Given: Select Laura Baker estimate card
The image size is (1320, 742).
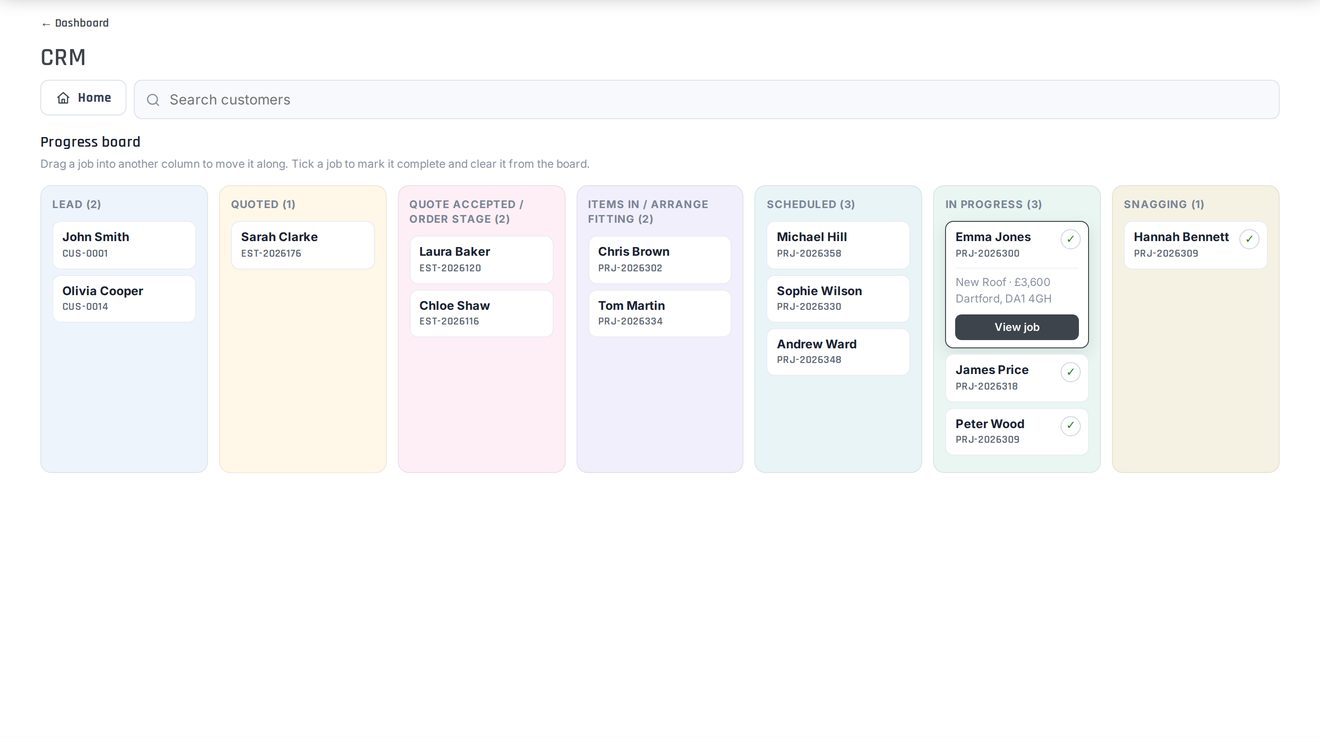Looking at the screenshot, I should (481, 260).
